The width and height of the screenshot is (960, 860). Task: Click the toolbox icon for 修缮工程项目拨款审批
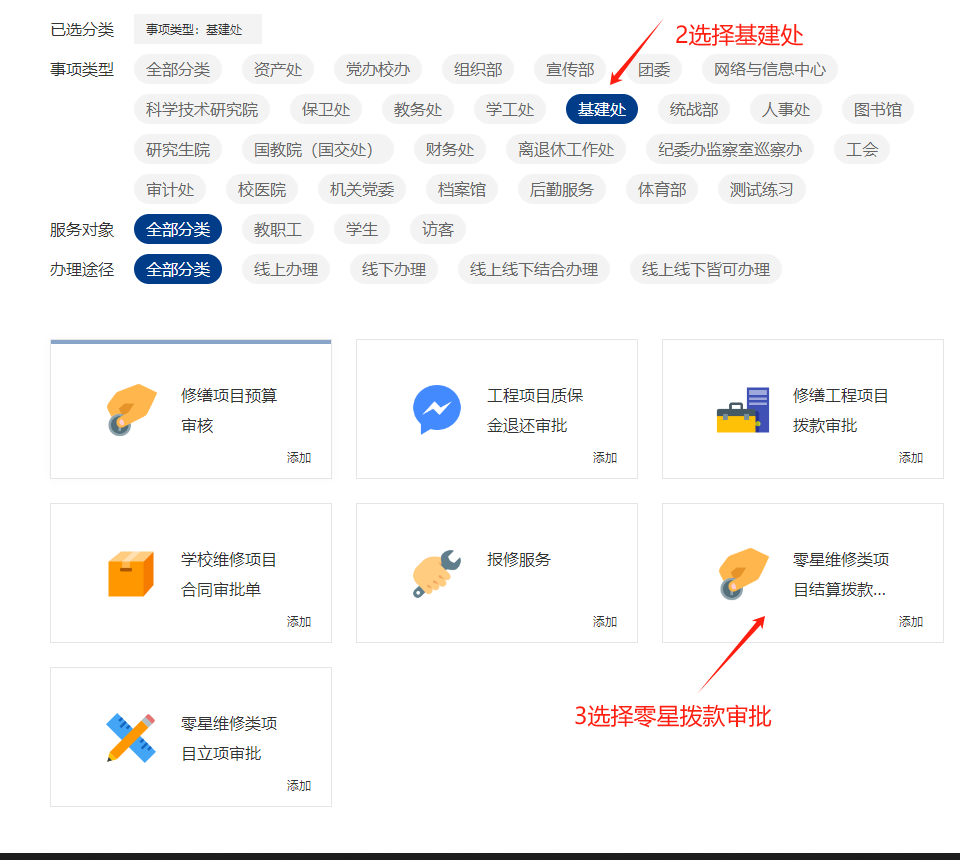tap(743, 410)
